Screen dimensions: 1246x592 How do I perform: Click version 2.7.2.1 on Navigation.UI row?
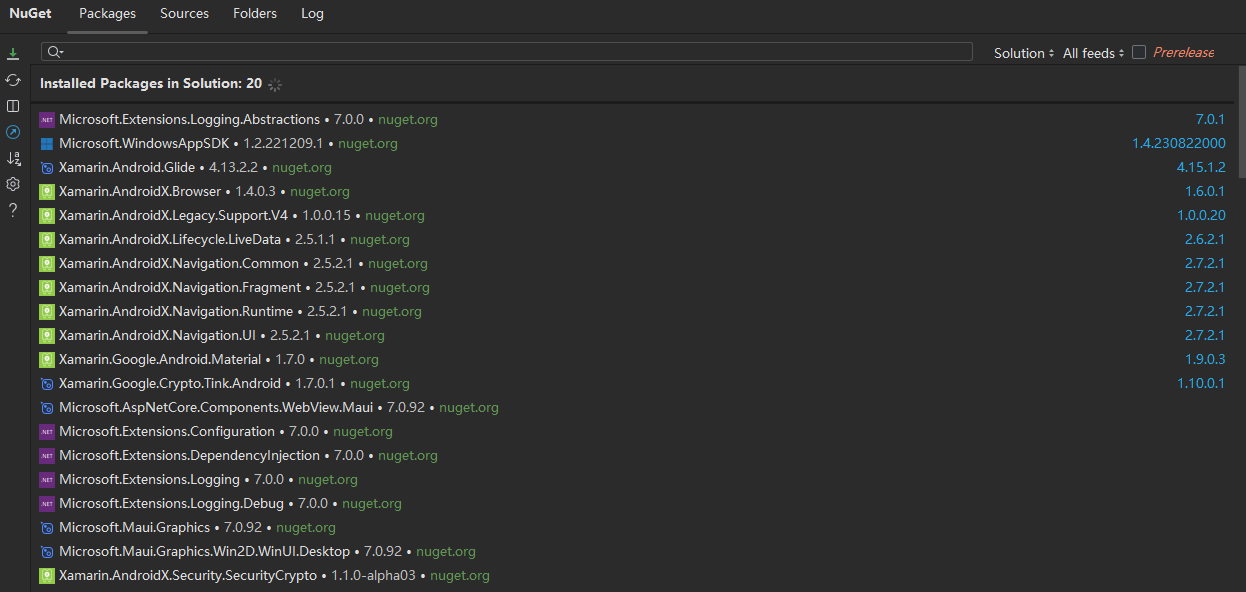tap(1205, 335)
